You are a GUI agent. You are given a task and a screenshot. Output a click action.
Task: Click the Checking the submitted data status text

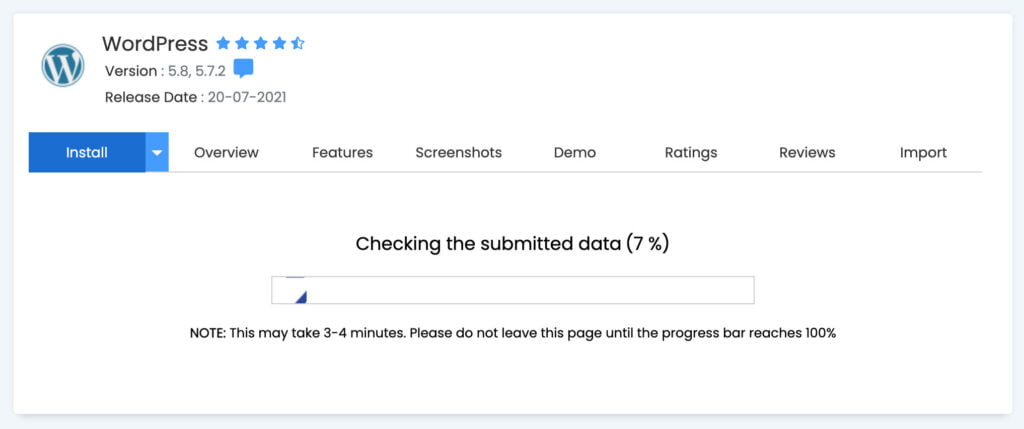(x=513, y=244)
